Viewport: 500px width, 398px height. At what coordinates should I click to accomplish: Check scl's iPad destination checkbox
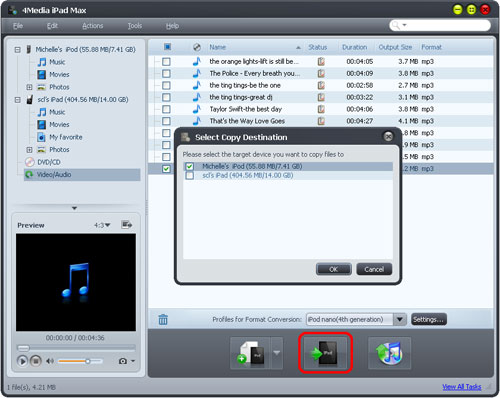(x=189, y=175)
